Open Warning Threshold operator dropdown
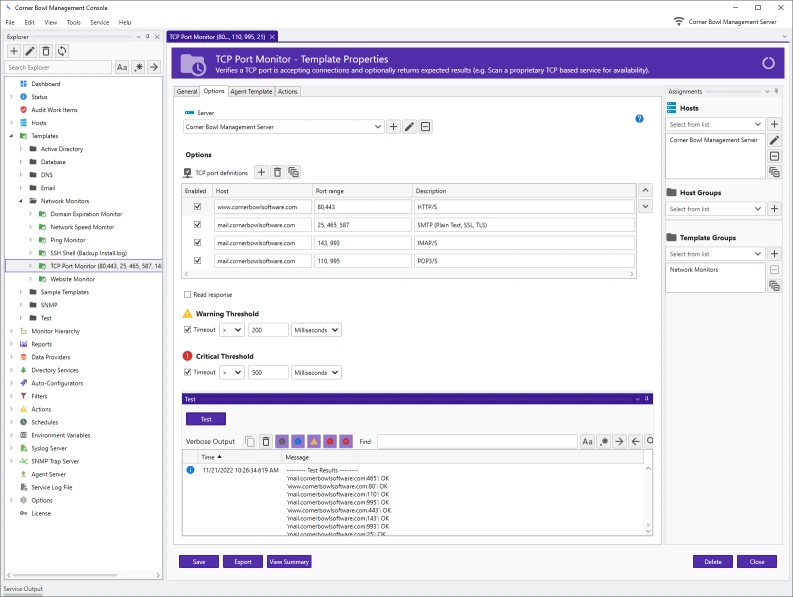The height and width of the screenshot is (597, 793). click(x=232, y=330)
